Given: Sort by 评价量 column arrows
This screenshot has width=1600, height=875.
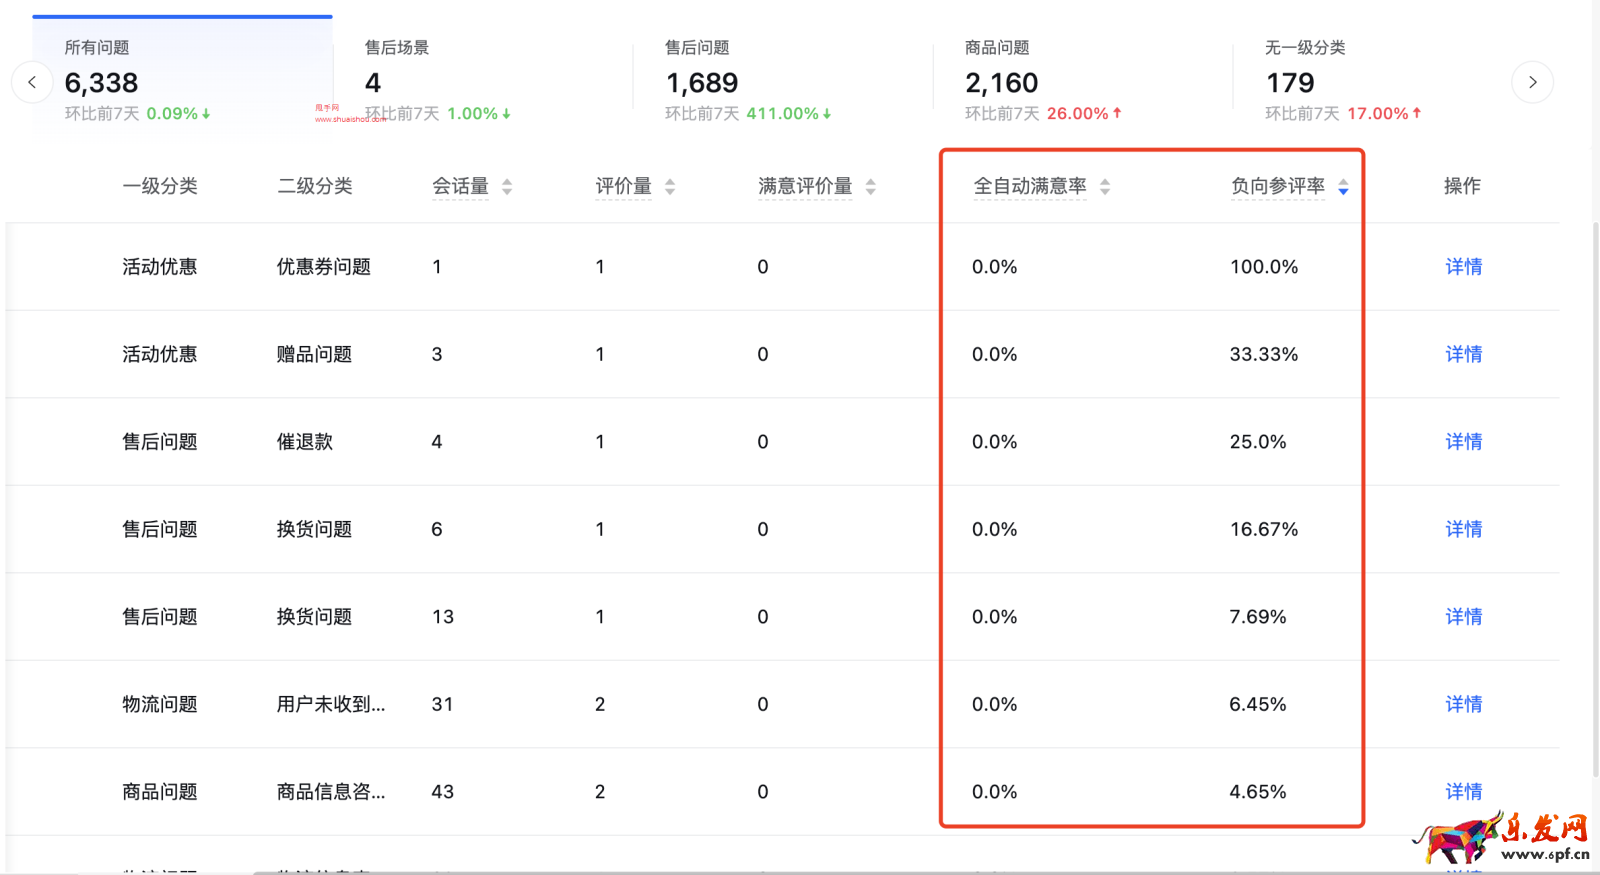Looking at the screenshot, I should [x=670, y=187].
